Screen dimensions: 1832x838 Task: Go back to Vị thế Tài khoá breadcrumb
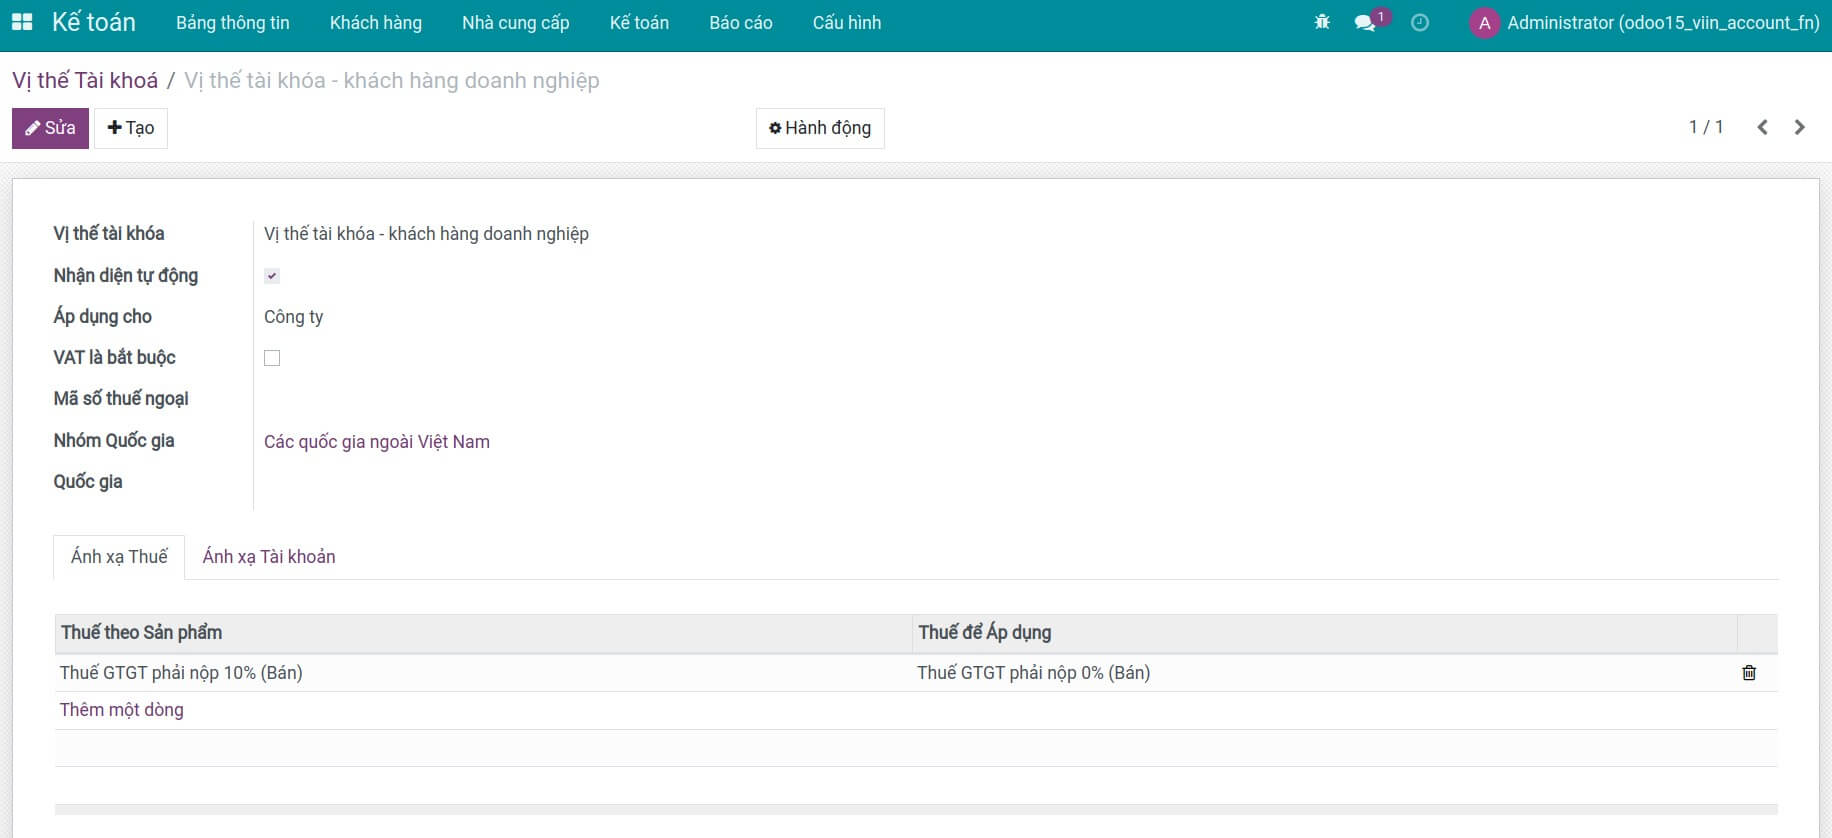[85, 80]
